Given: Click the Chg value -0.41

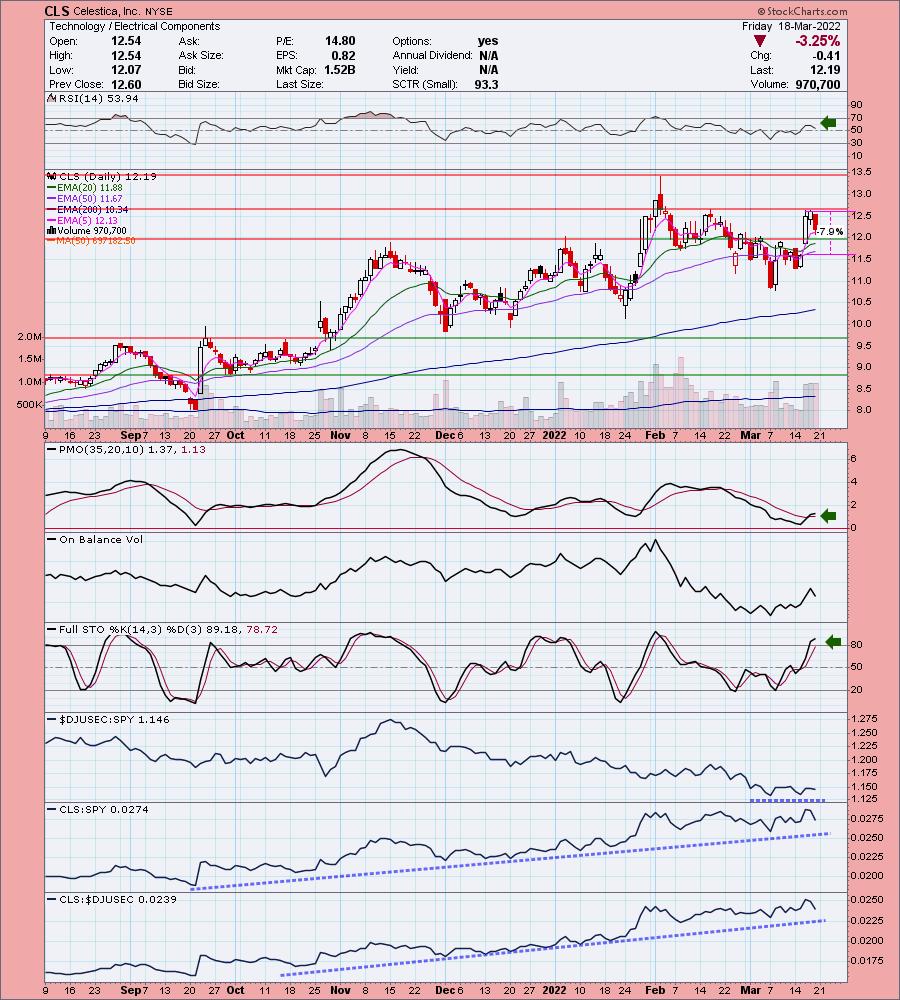Looking at the screenshot, I should tap(827, 55).
